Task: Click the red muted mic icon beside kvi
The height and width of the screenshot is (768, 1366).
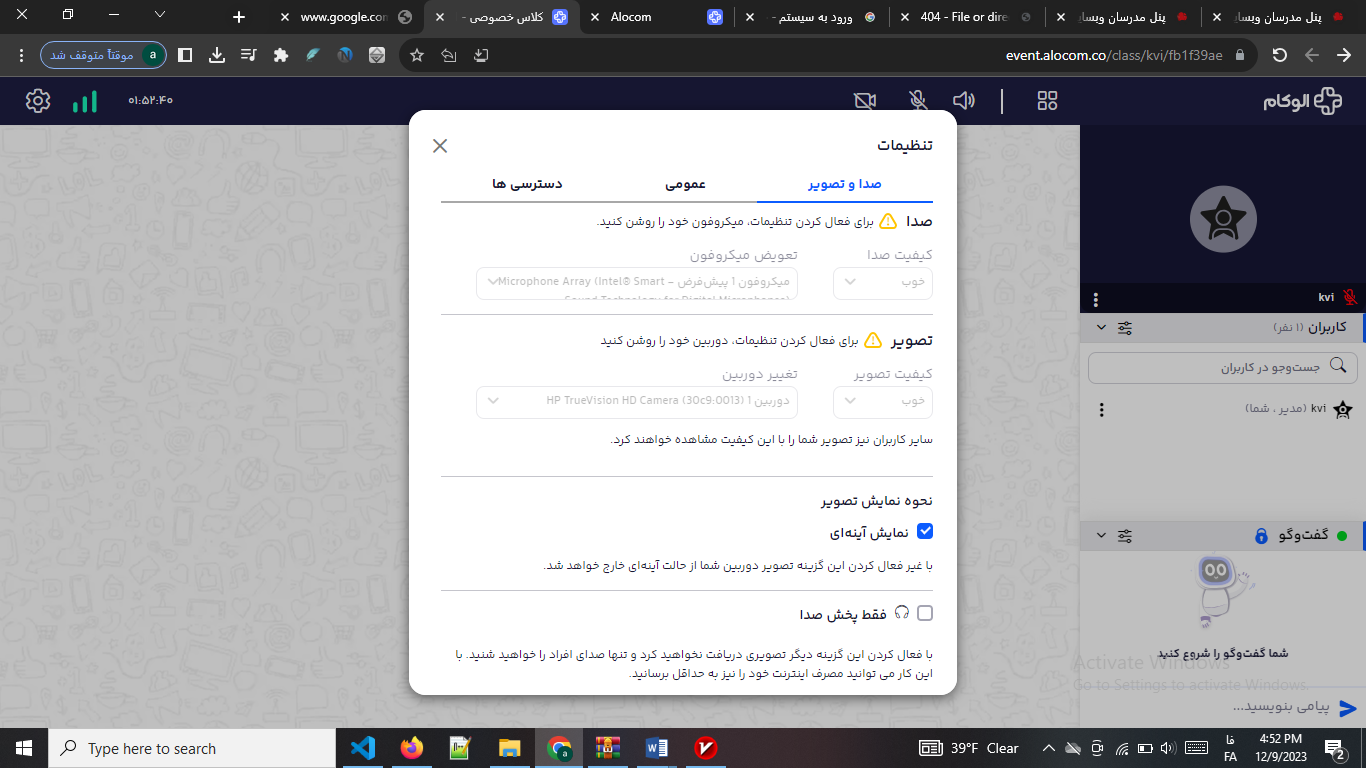Action: coord(1350,298)
